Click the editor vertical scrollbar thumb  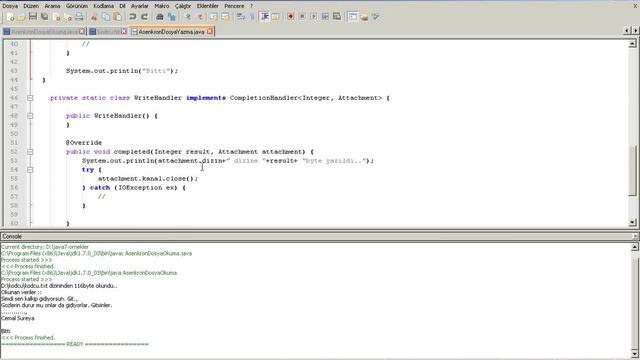pyautogui.click(x=632, y=171)
